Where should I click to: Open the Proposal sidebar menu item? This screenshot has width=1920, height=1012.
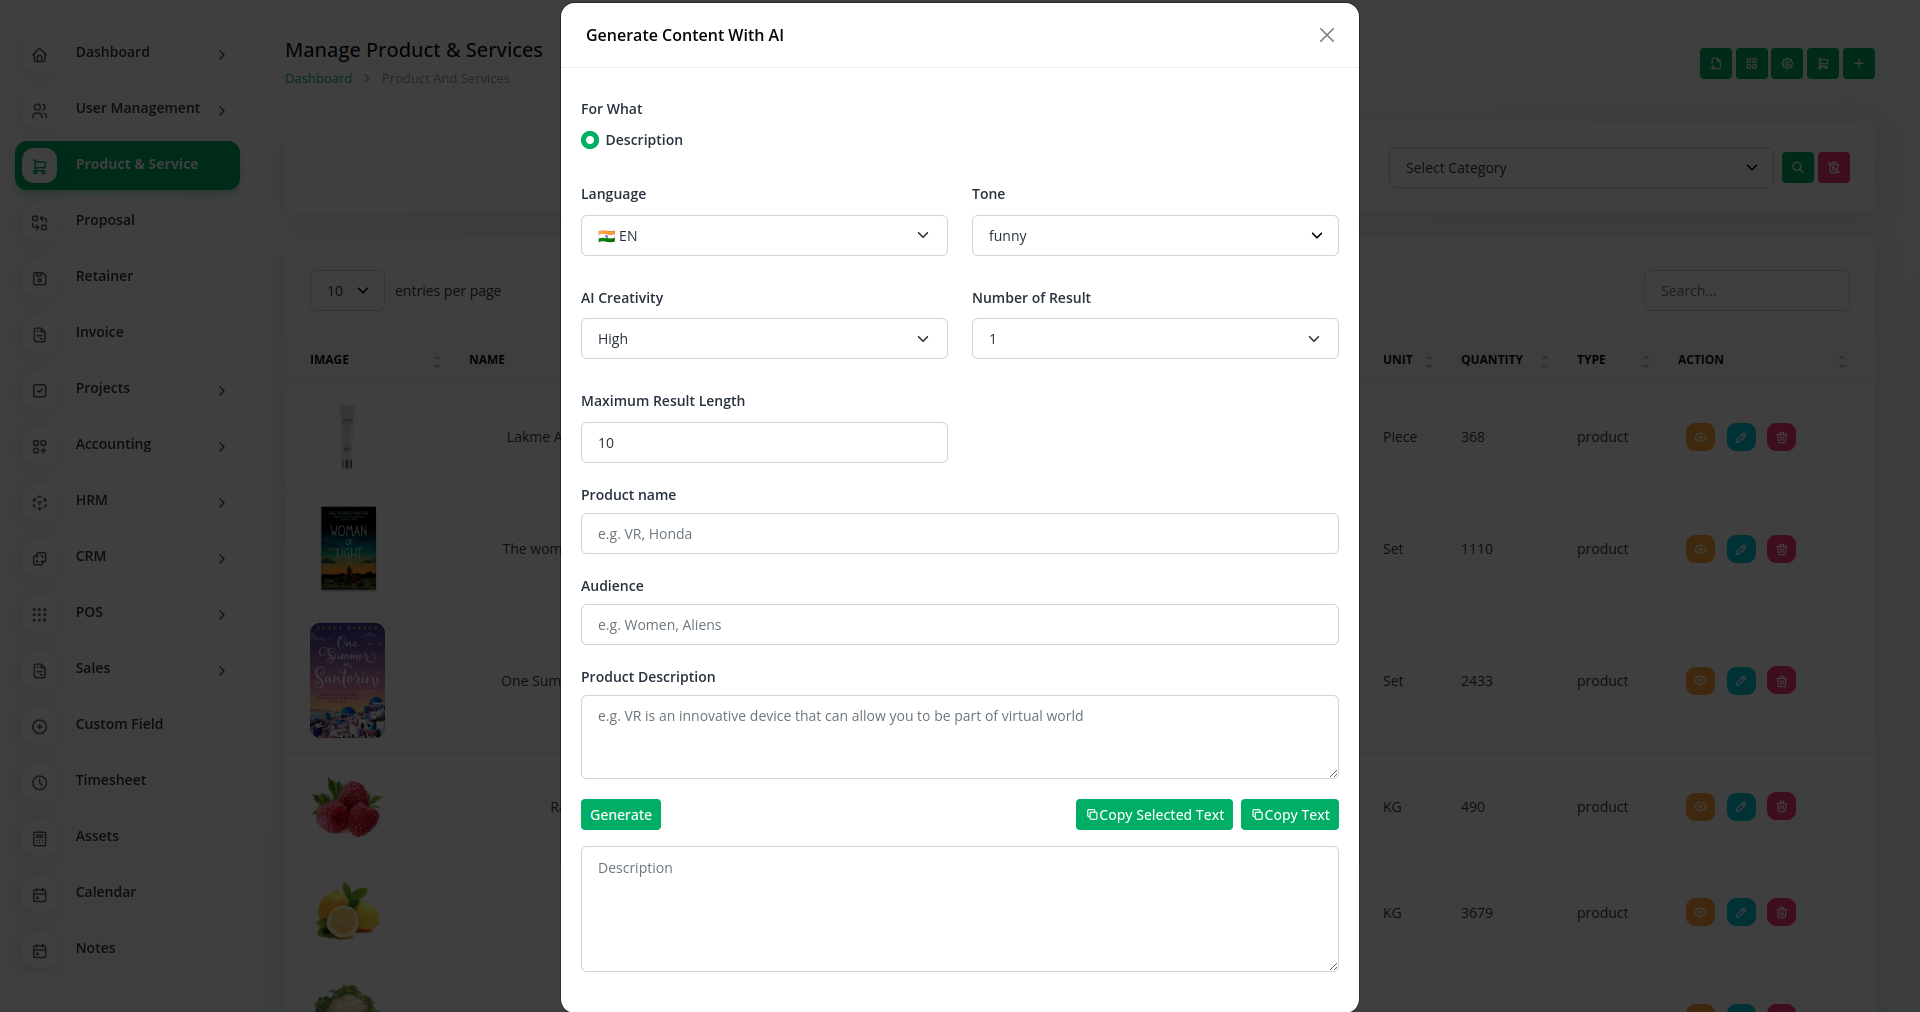pos(105,220)
